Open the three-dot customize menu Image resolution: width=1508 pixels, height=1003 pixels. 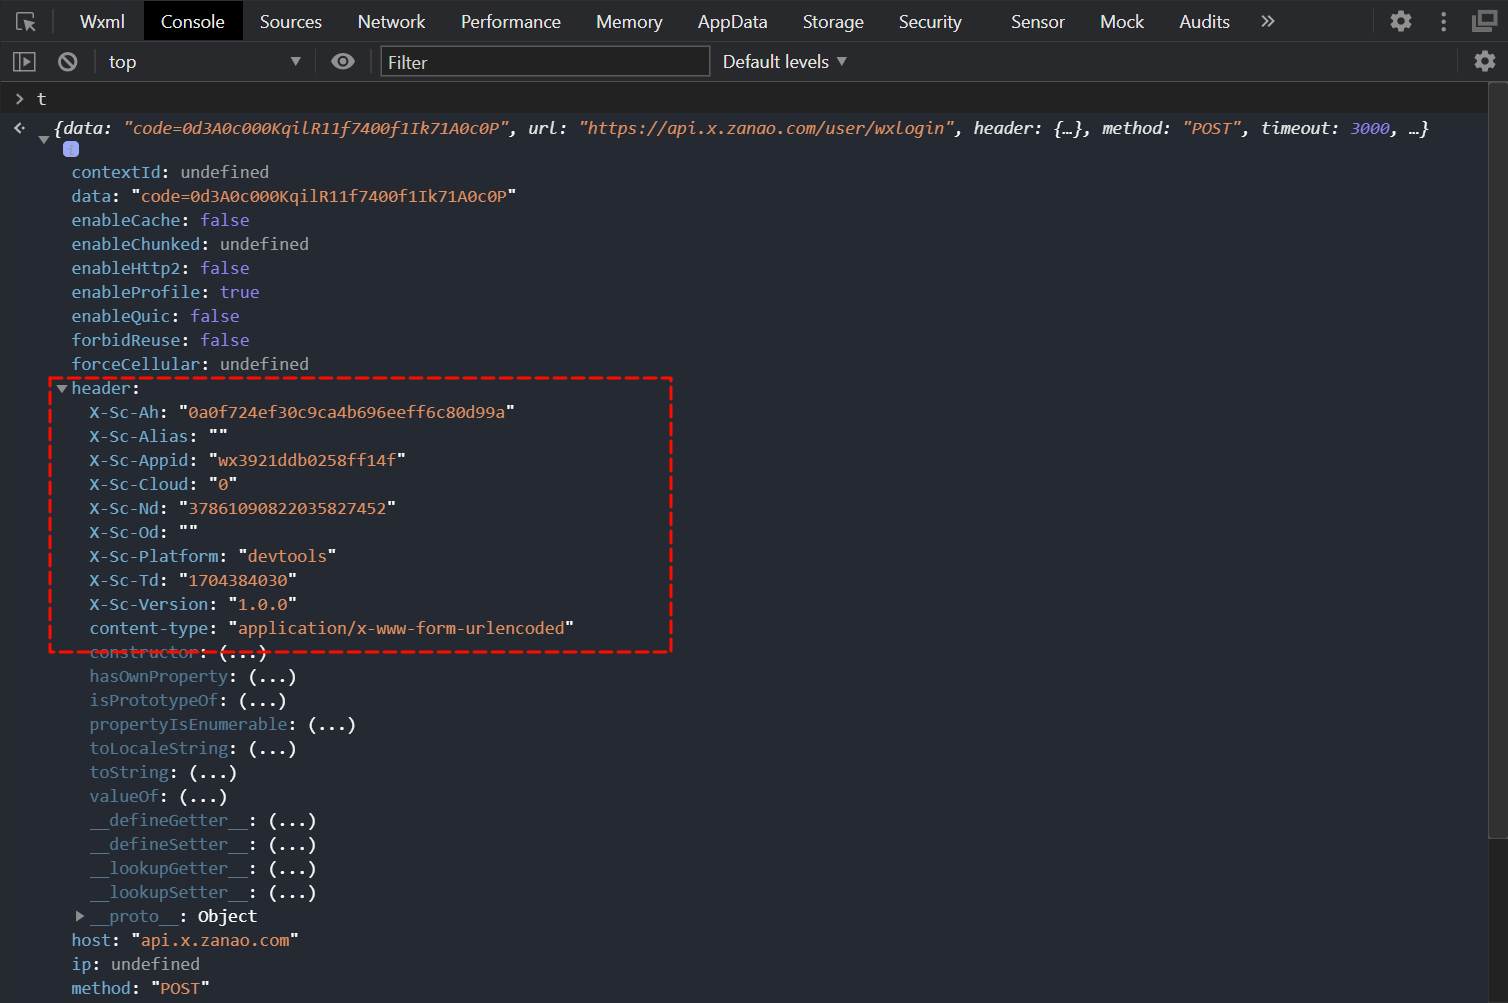point(1443,21)
